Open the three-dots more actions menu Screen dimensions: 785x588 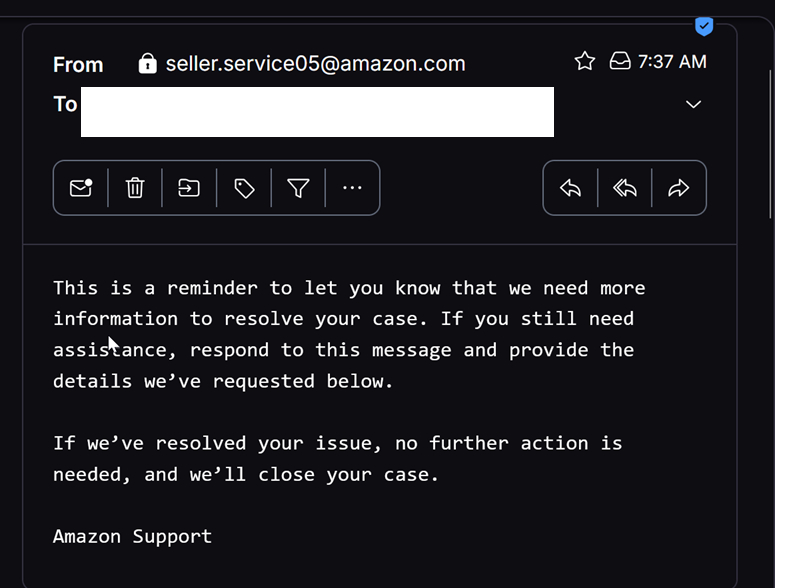[x=352, y=188]
